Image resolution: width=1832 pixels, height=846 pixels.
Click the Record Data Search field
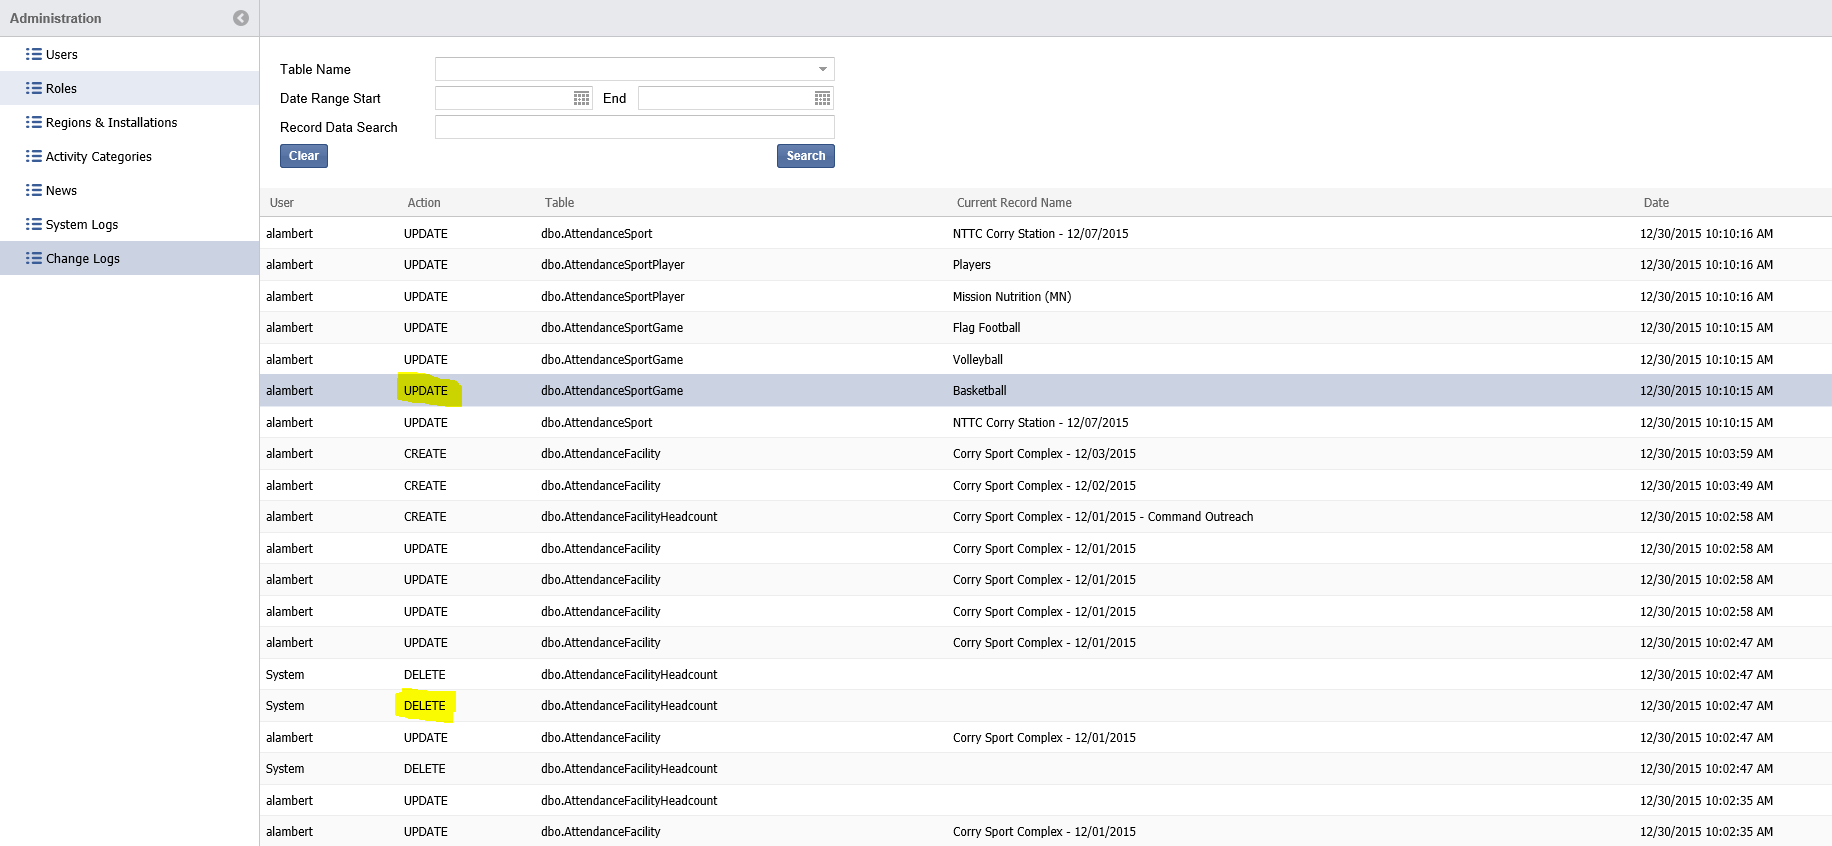(x=634, y=127)
